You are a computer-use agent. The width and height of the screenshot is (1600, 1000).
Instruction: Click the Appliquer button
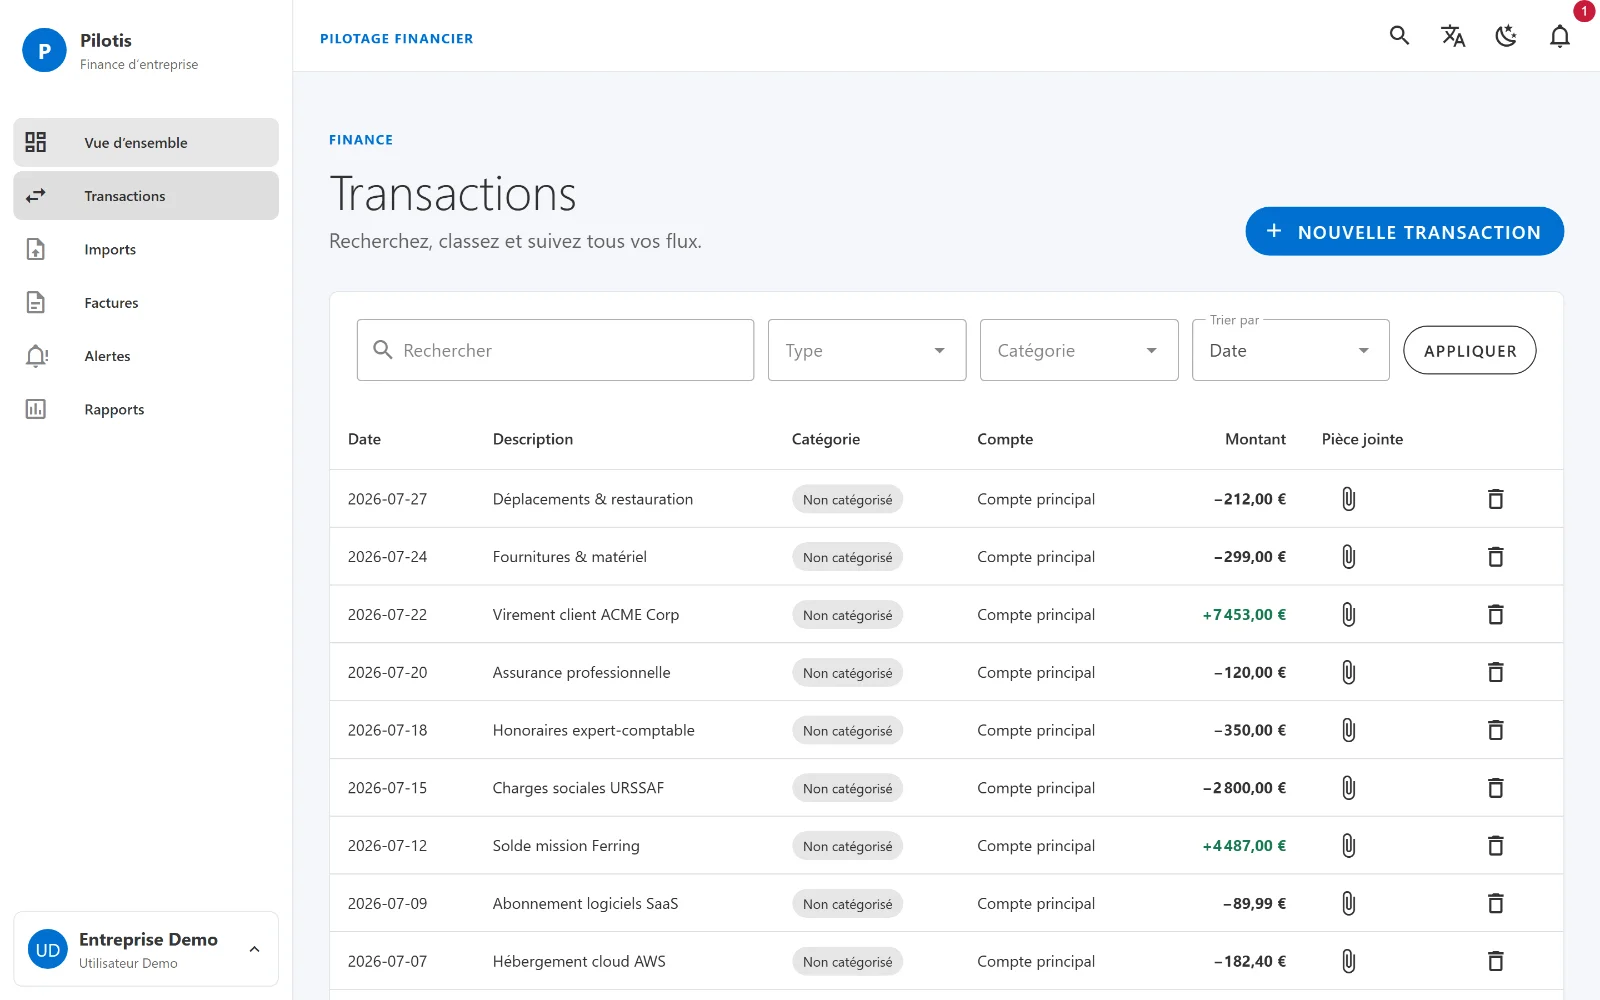[x=1469, y=350]
